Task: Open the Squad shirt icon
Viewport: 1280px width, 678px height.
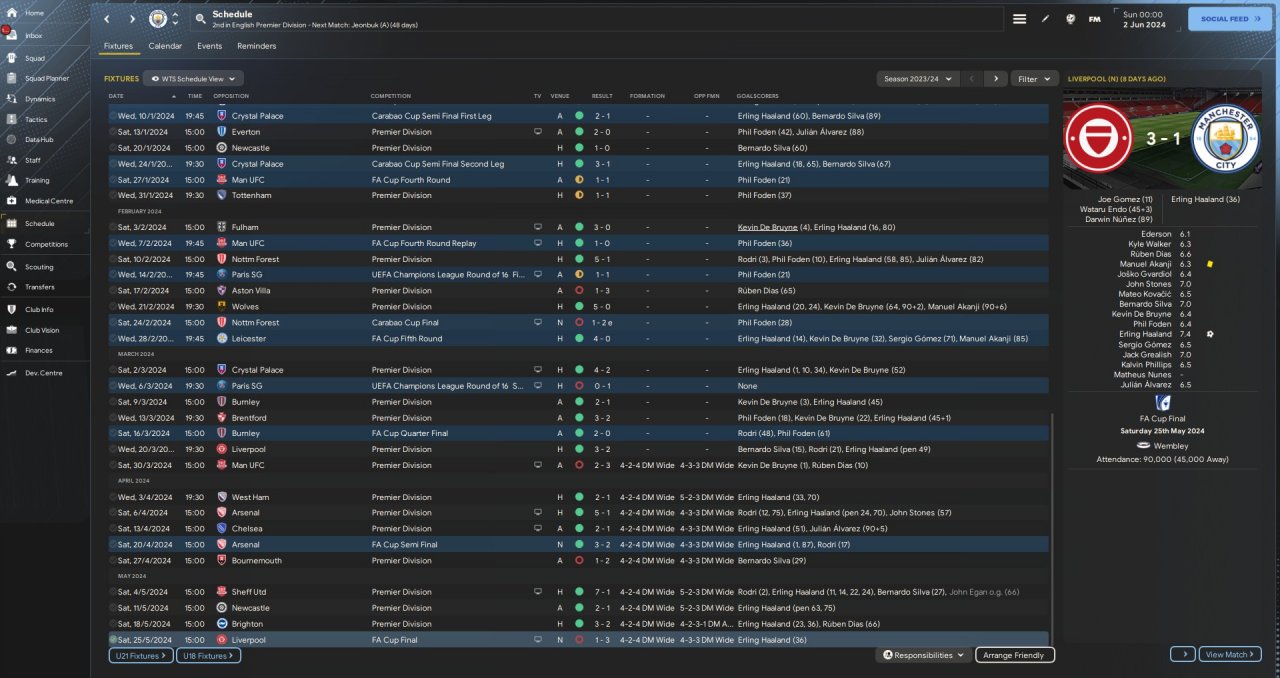Action: point(11,58)
